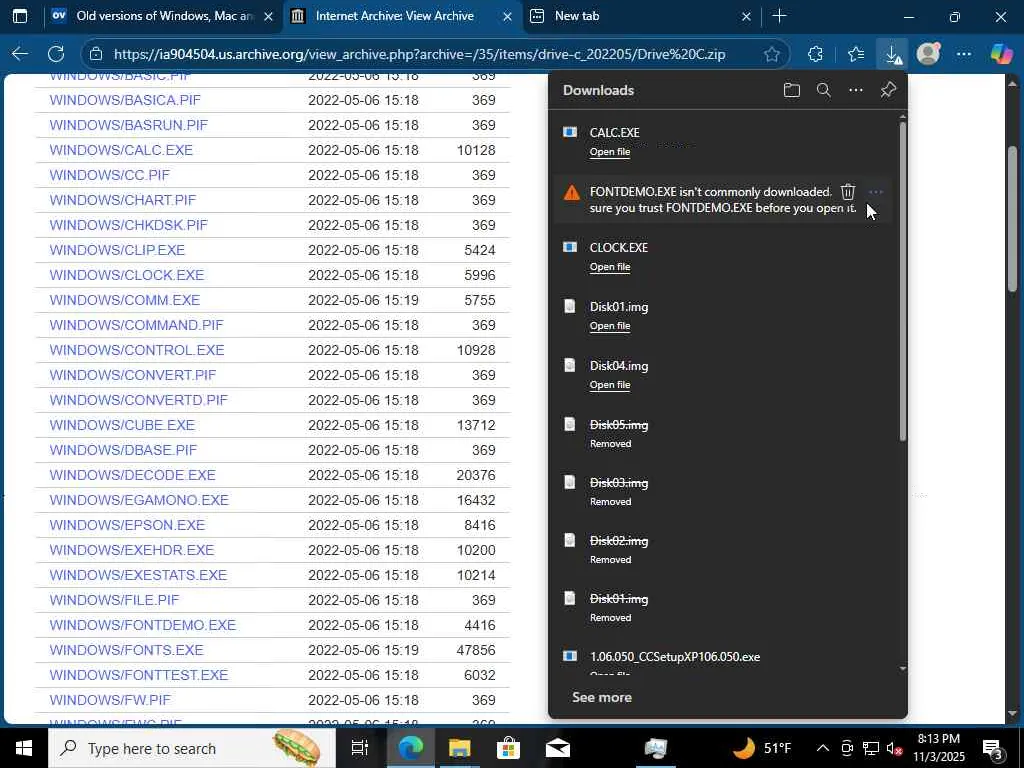Open Edge Settings and more menu

964,54
